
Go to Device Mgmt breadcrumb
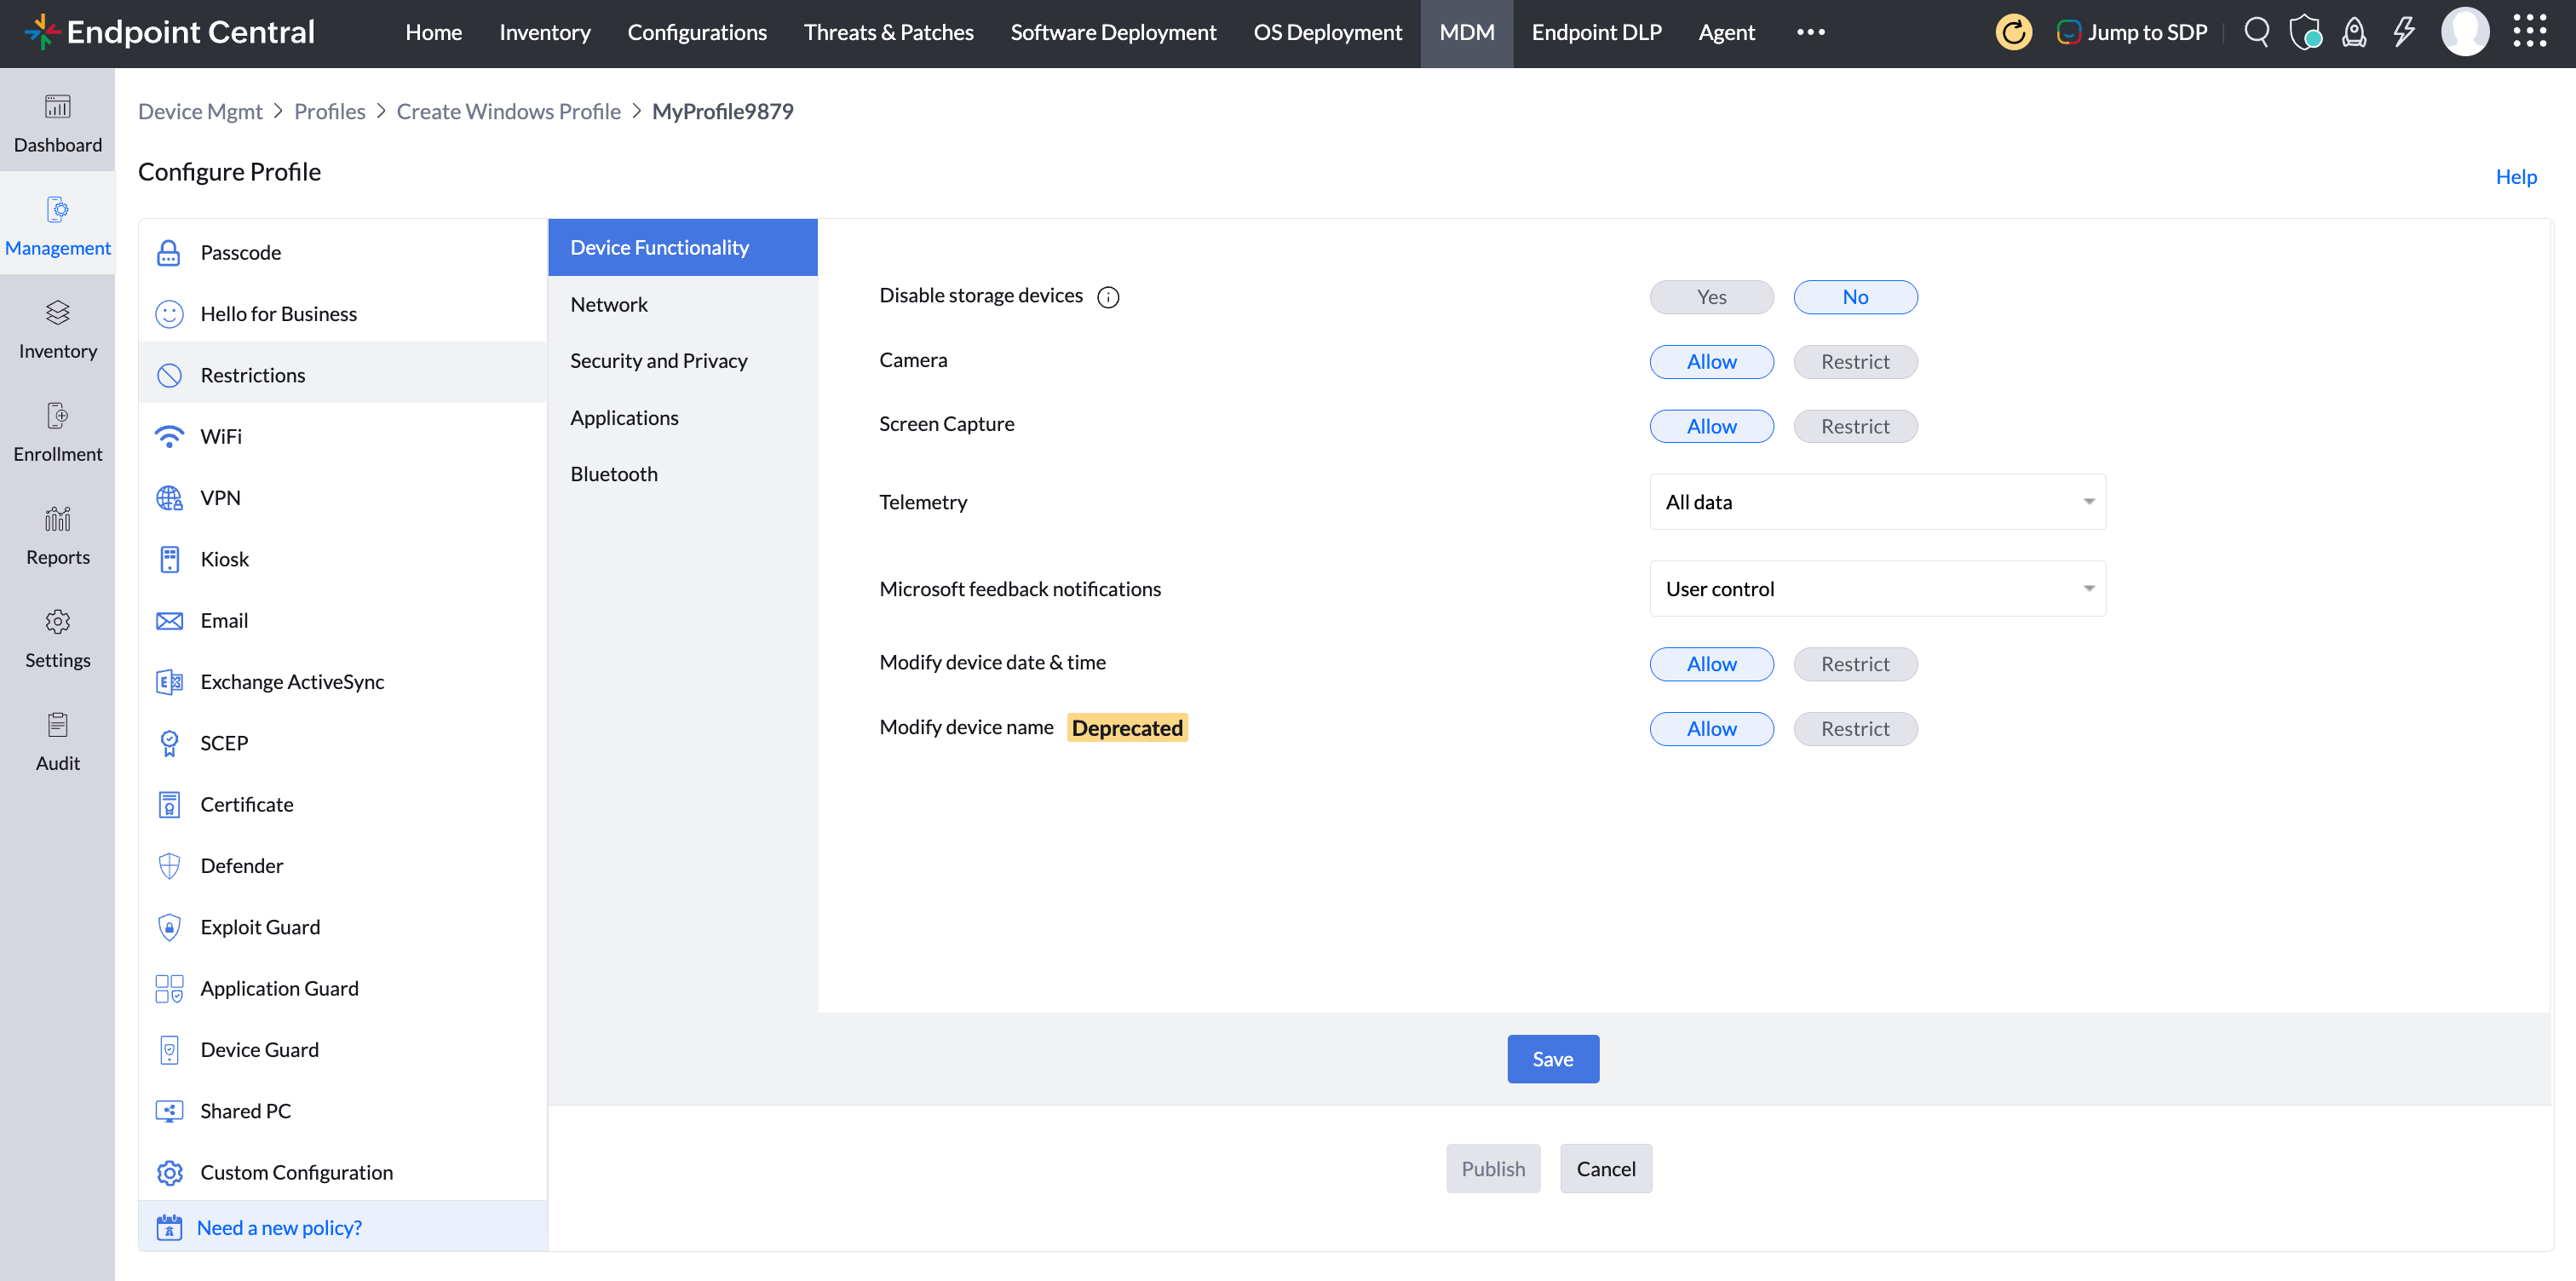(200, 111)
